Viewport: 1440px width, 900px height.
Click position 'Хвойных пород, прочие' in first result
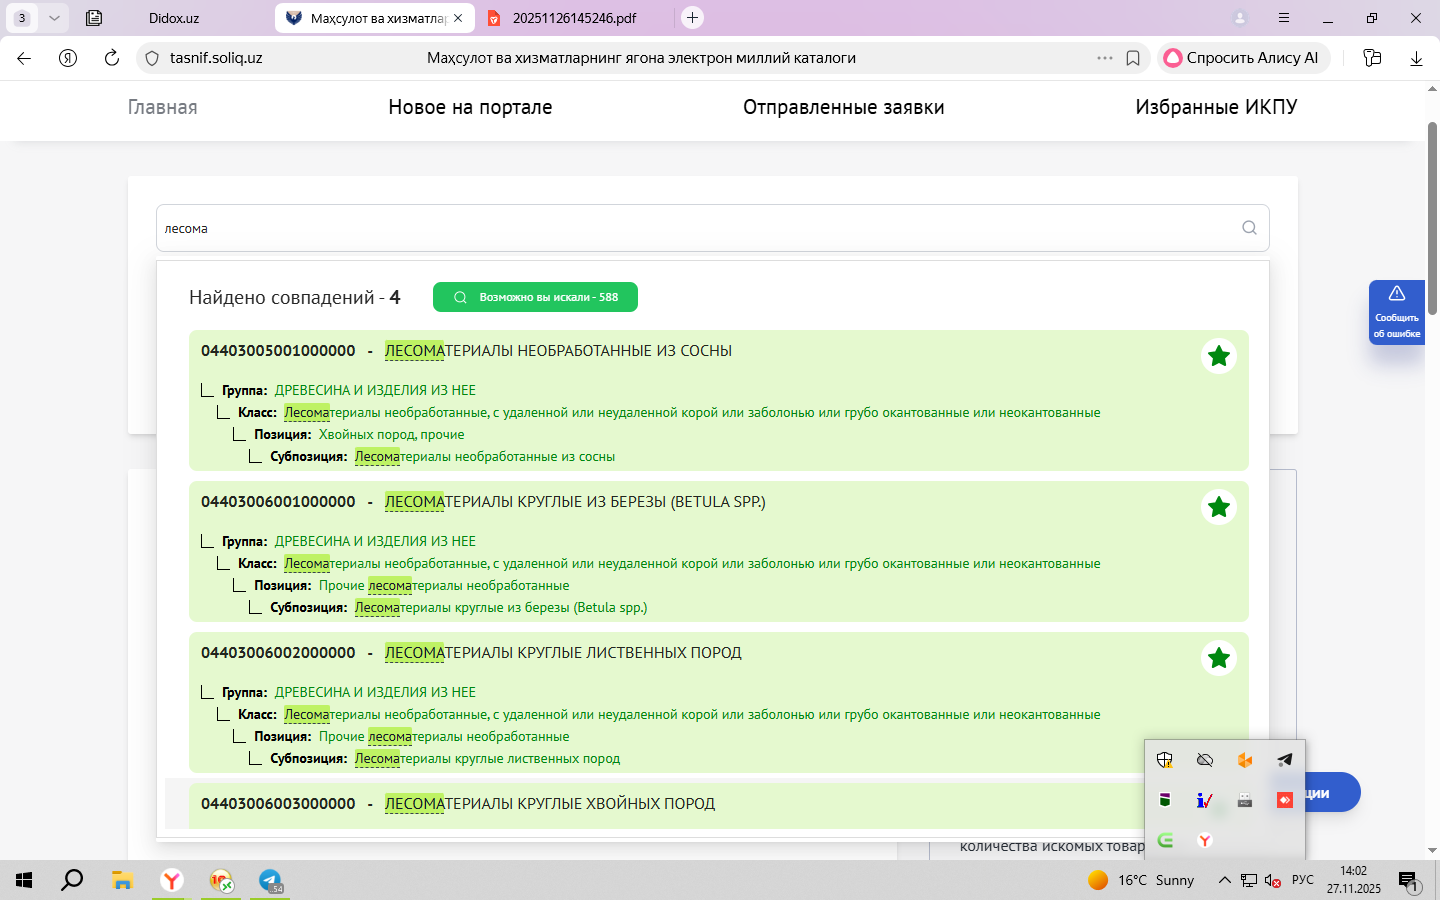[x=391, y=435]
